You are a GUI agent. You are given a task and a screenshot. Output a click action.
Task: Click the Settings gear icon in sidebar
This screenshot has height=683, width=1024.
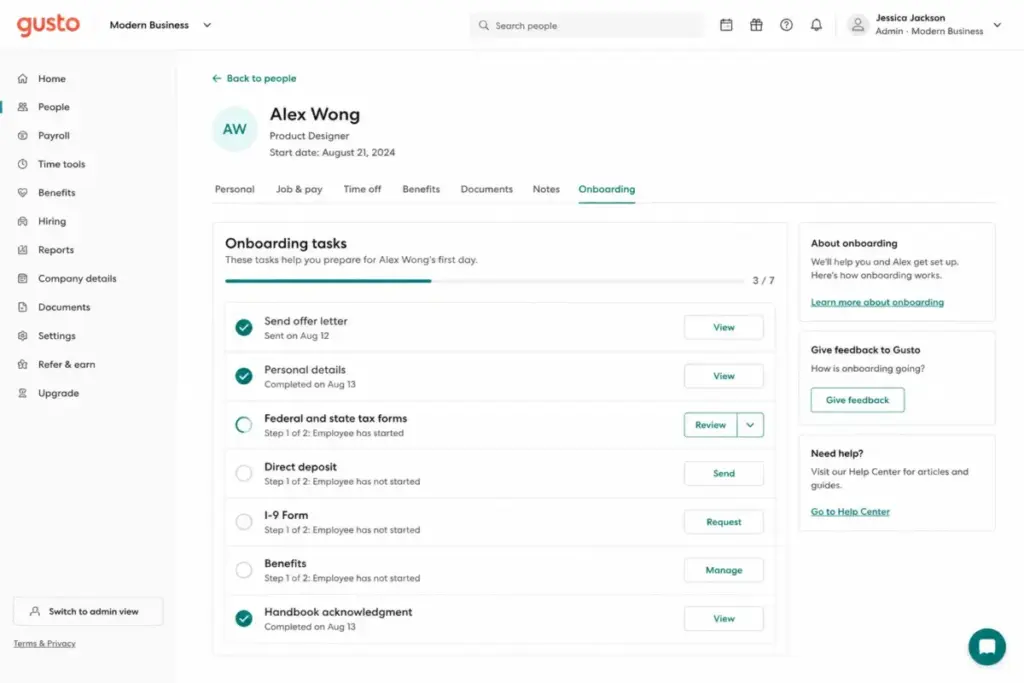pyautogui.click(x=23, y=336)
